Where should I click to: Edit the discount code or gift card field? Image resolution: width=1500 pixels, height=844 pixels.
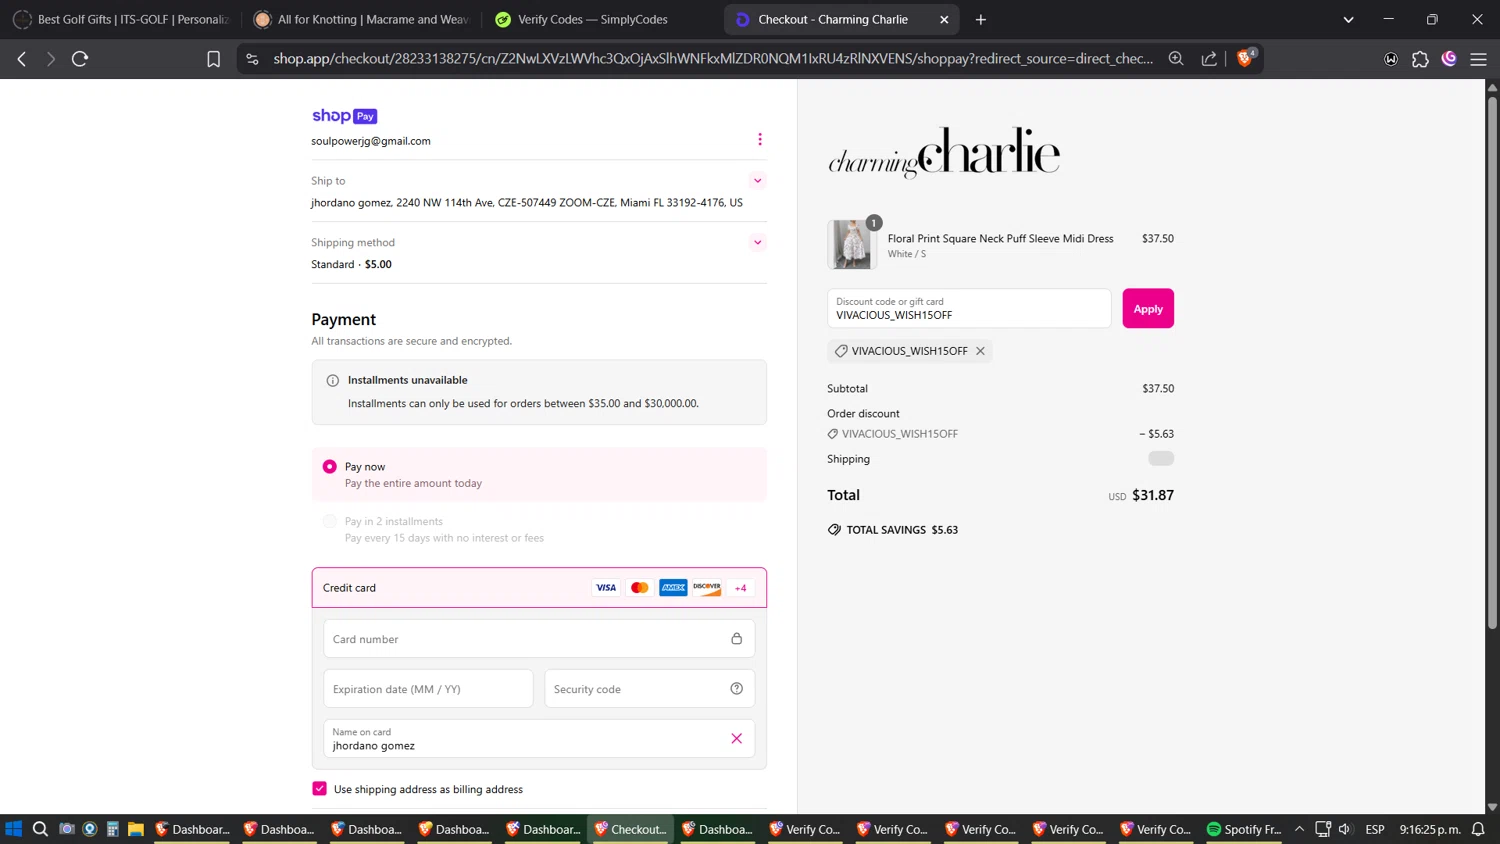coord(969,309)
